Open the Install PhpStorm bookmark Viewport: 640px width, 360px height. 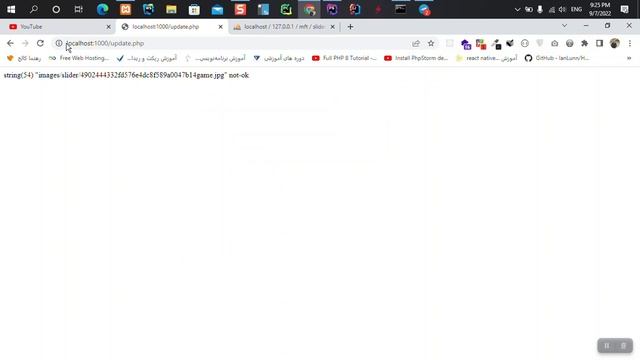416,58
